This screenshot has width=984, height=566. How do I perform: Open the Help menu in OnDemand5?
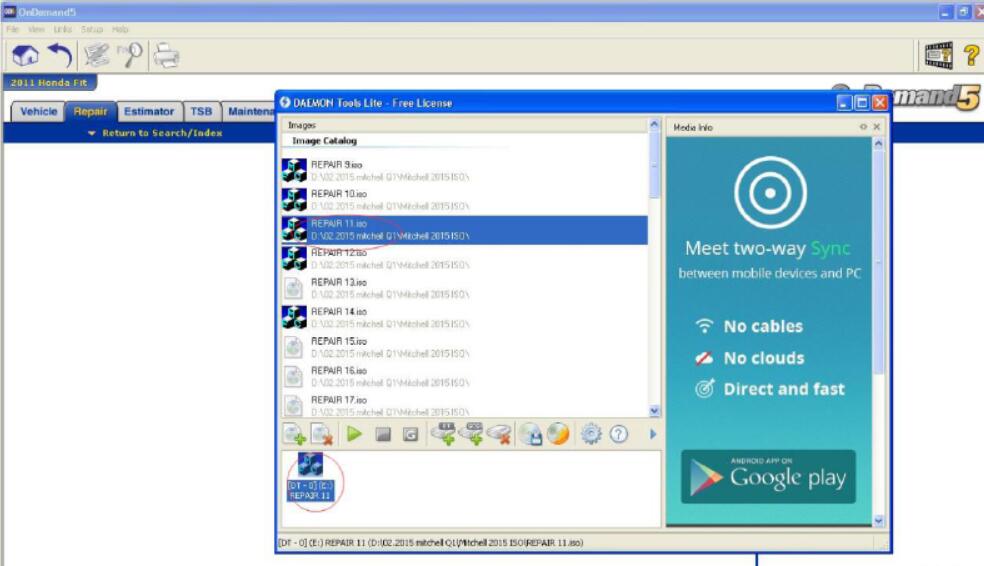(120, 29)
